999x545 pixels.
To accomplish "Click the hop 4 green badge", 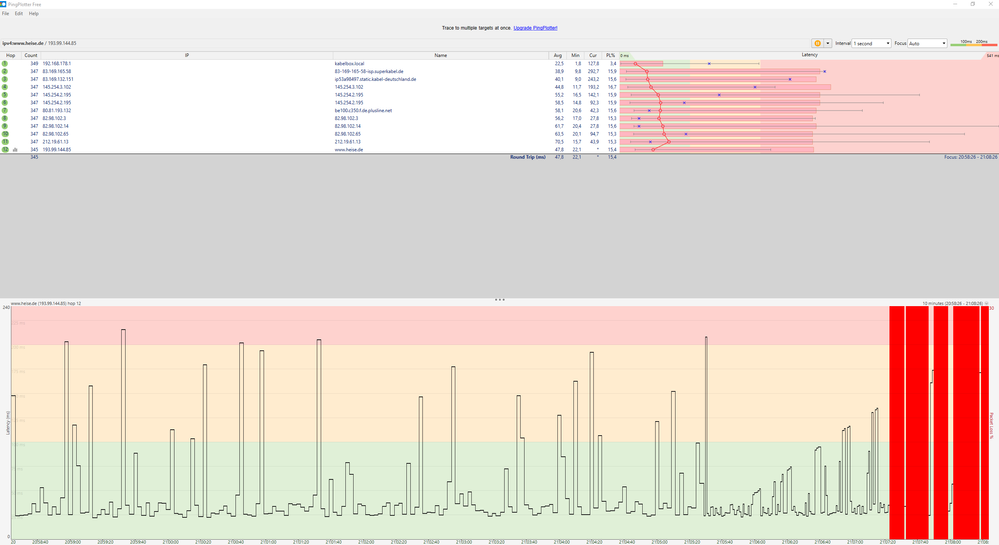I will pyautogui.click(x=5, y=87).
